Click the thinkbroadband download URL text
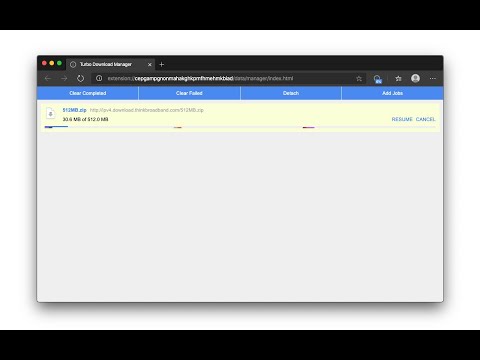480x360 pixels. tap(147, 110)
